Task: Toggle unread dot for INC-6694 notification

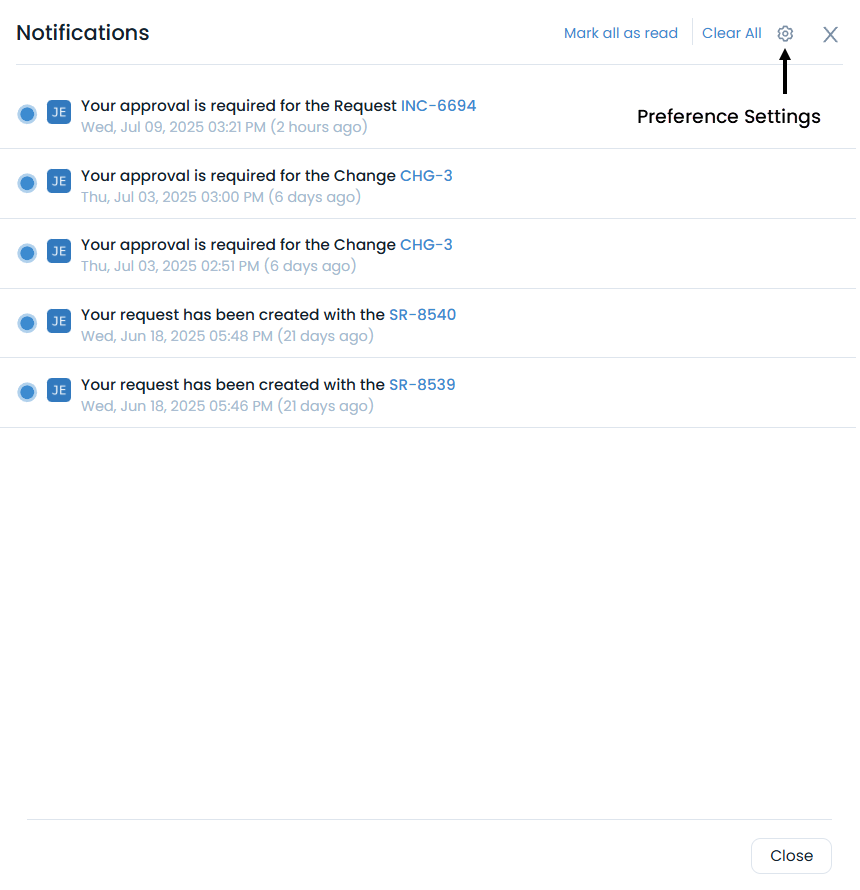Action: click(27, 114)
